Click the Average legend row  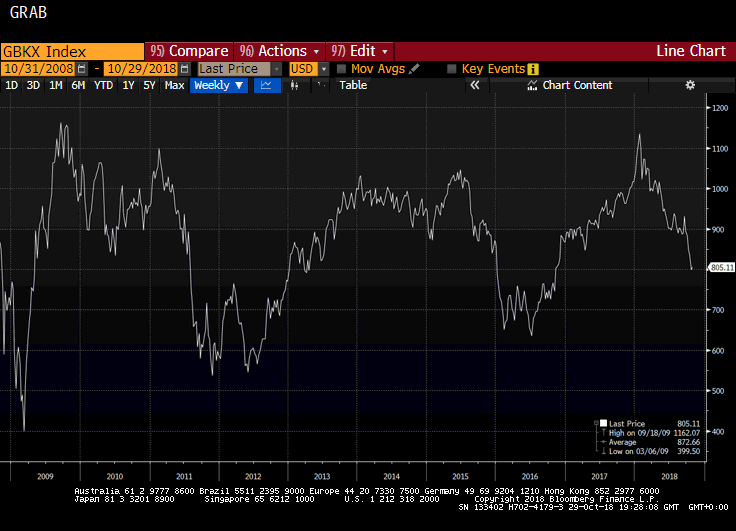pyautogui.click(x=648, y=442)
